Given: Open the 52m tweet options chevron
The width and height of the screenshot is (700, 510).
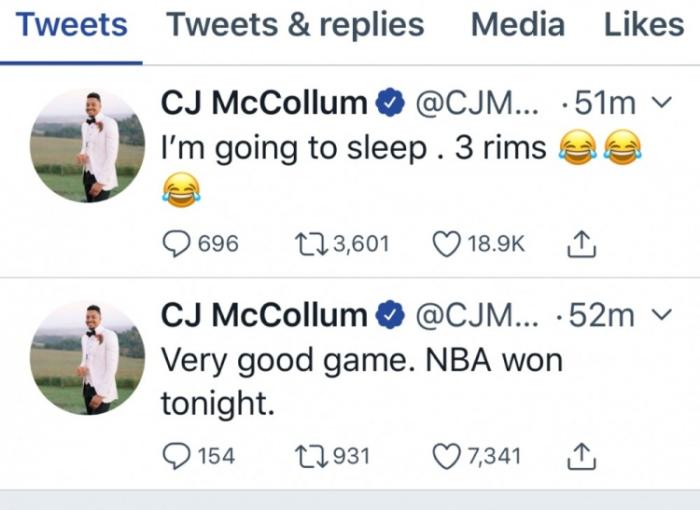Looking at the screenshot, I should click(x=659, y=315).
